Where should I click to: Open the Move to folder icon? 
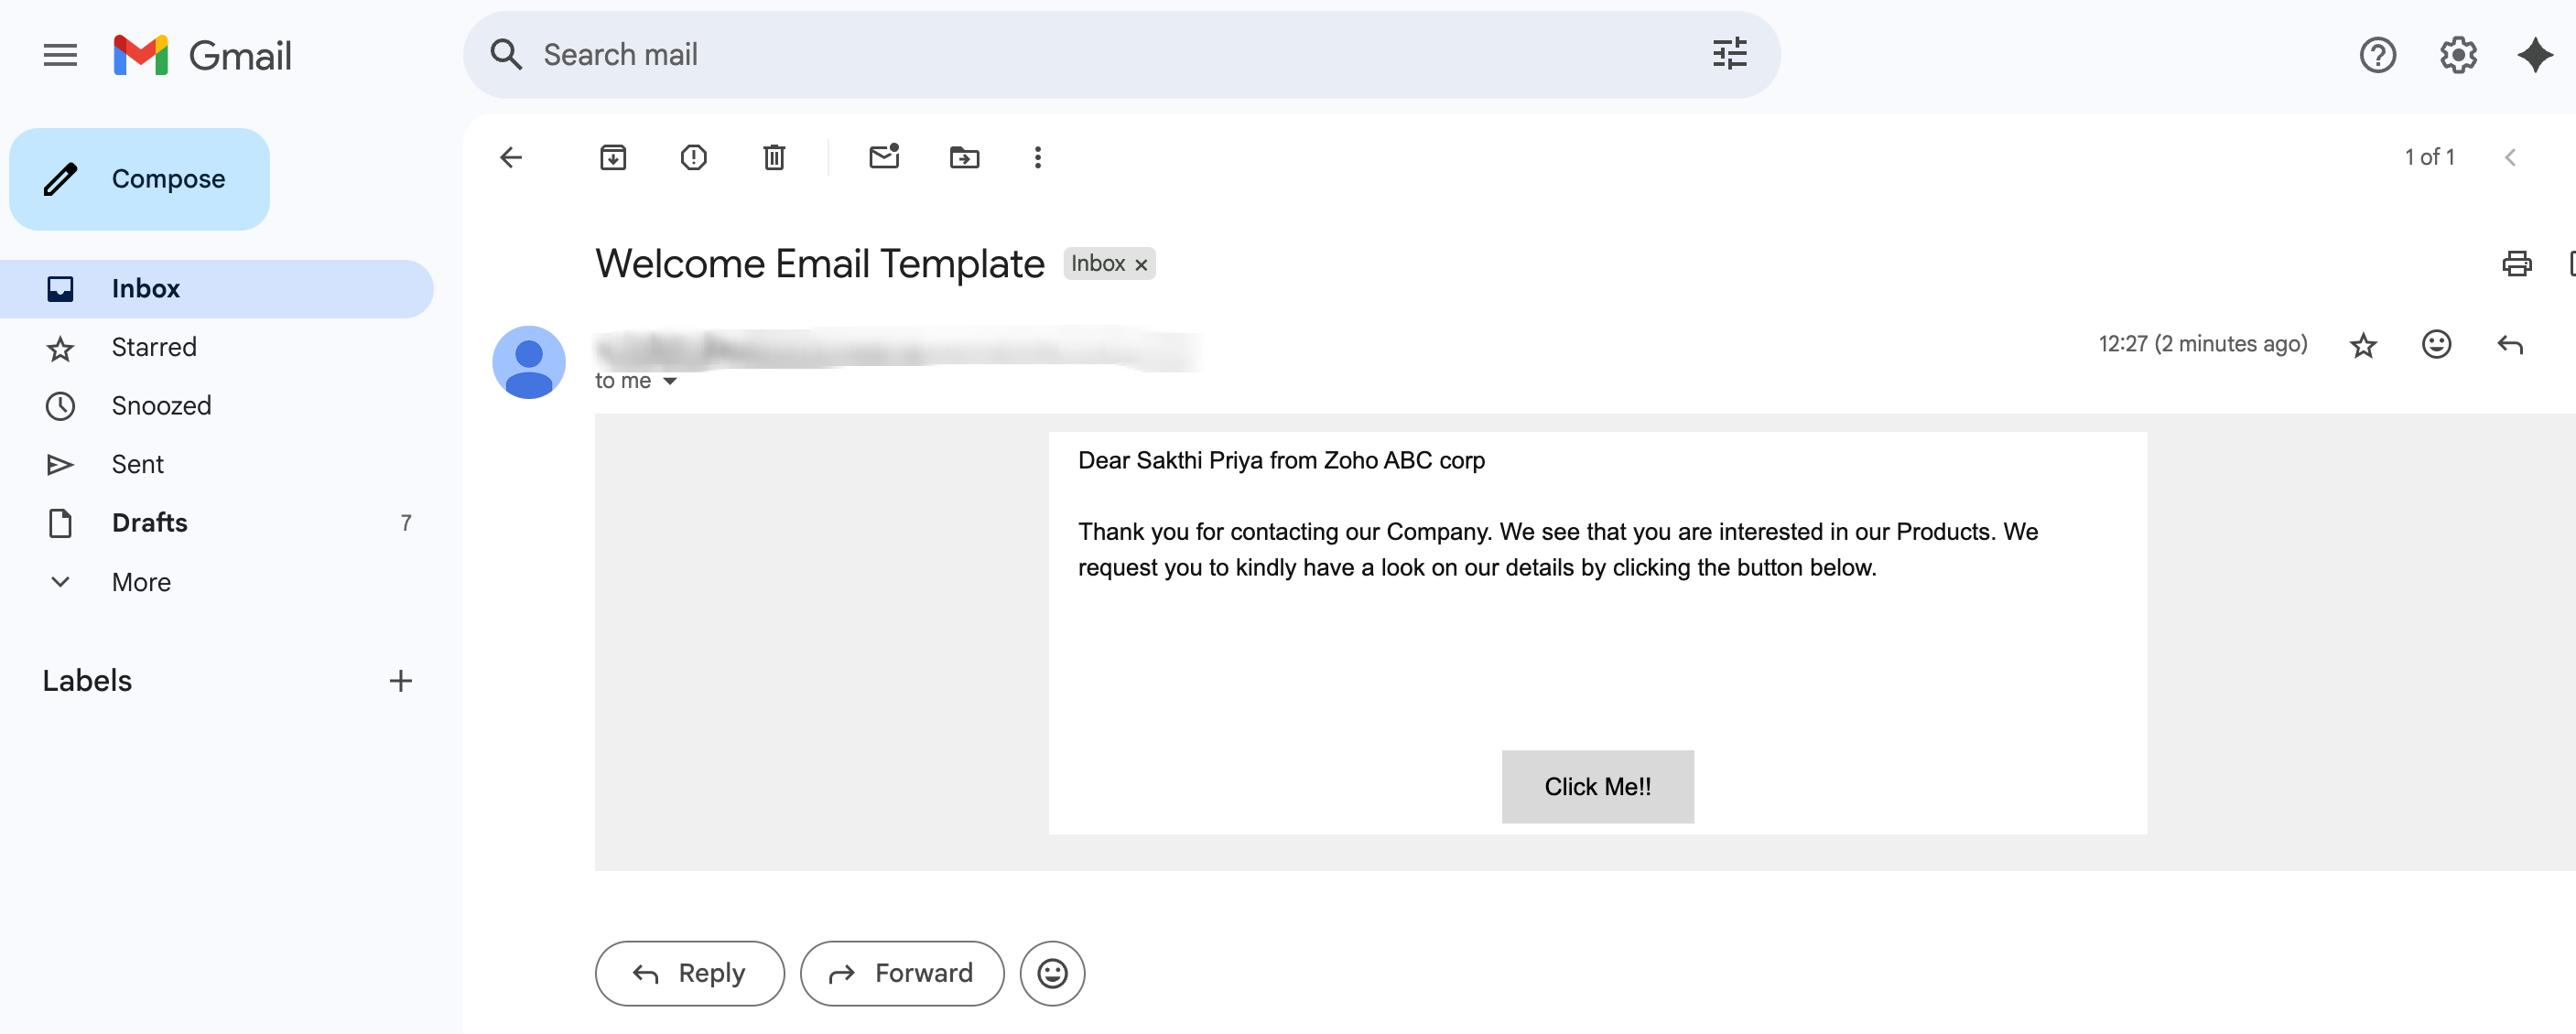964,157
